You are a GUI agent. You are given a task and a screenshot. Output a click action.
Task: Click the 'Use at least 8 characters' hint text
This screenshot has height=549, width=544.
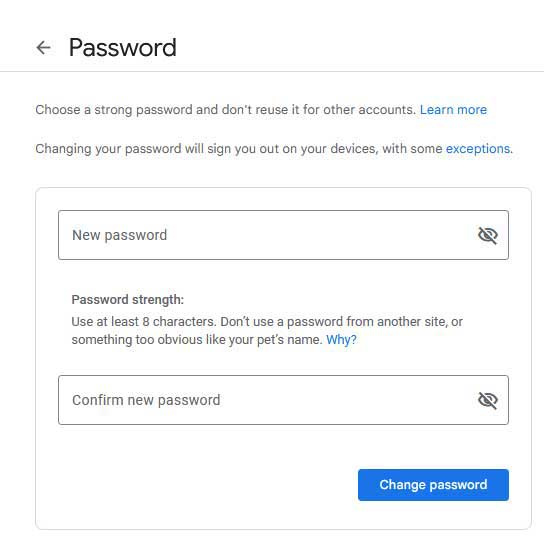tap(267, 331)
